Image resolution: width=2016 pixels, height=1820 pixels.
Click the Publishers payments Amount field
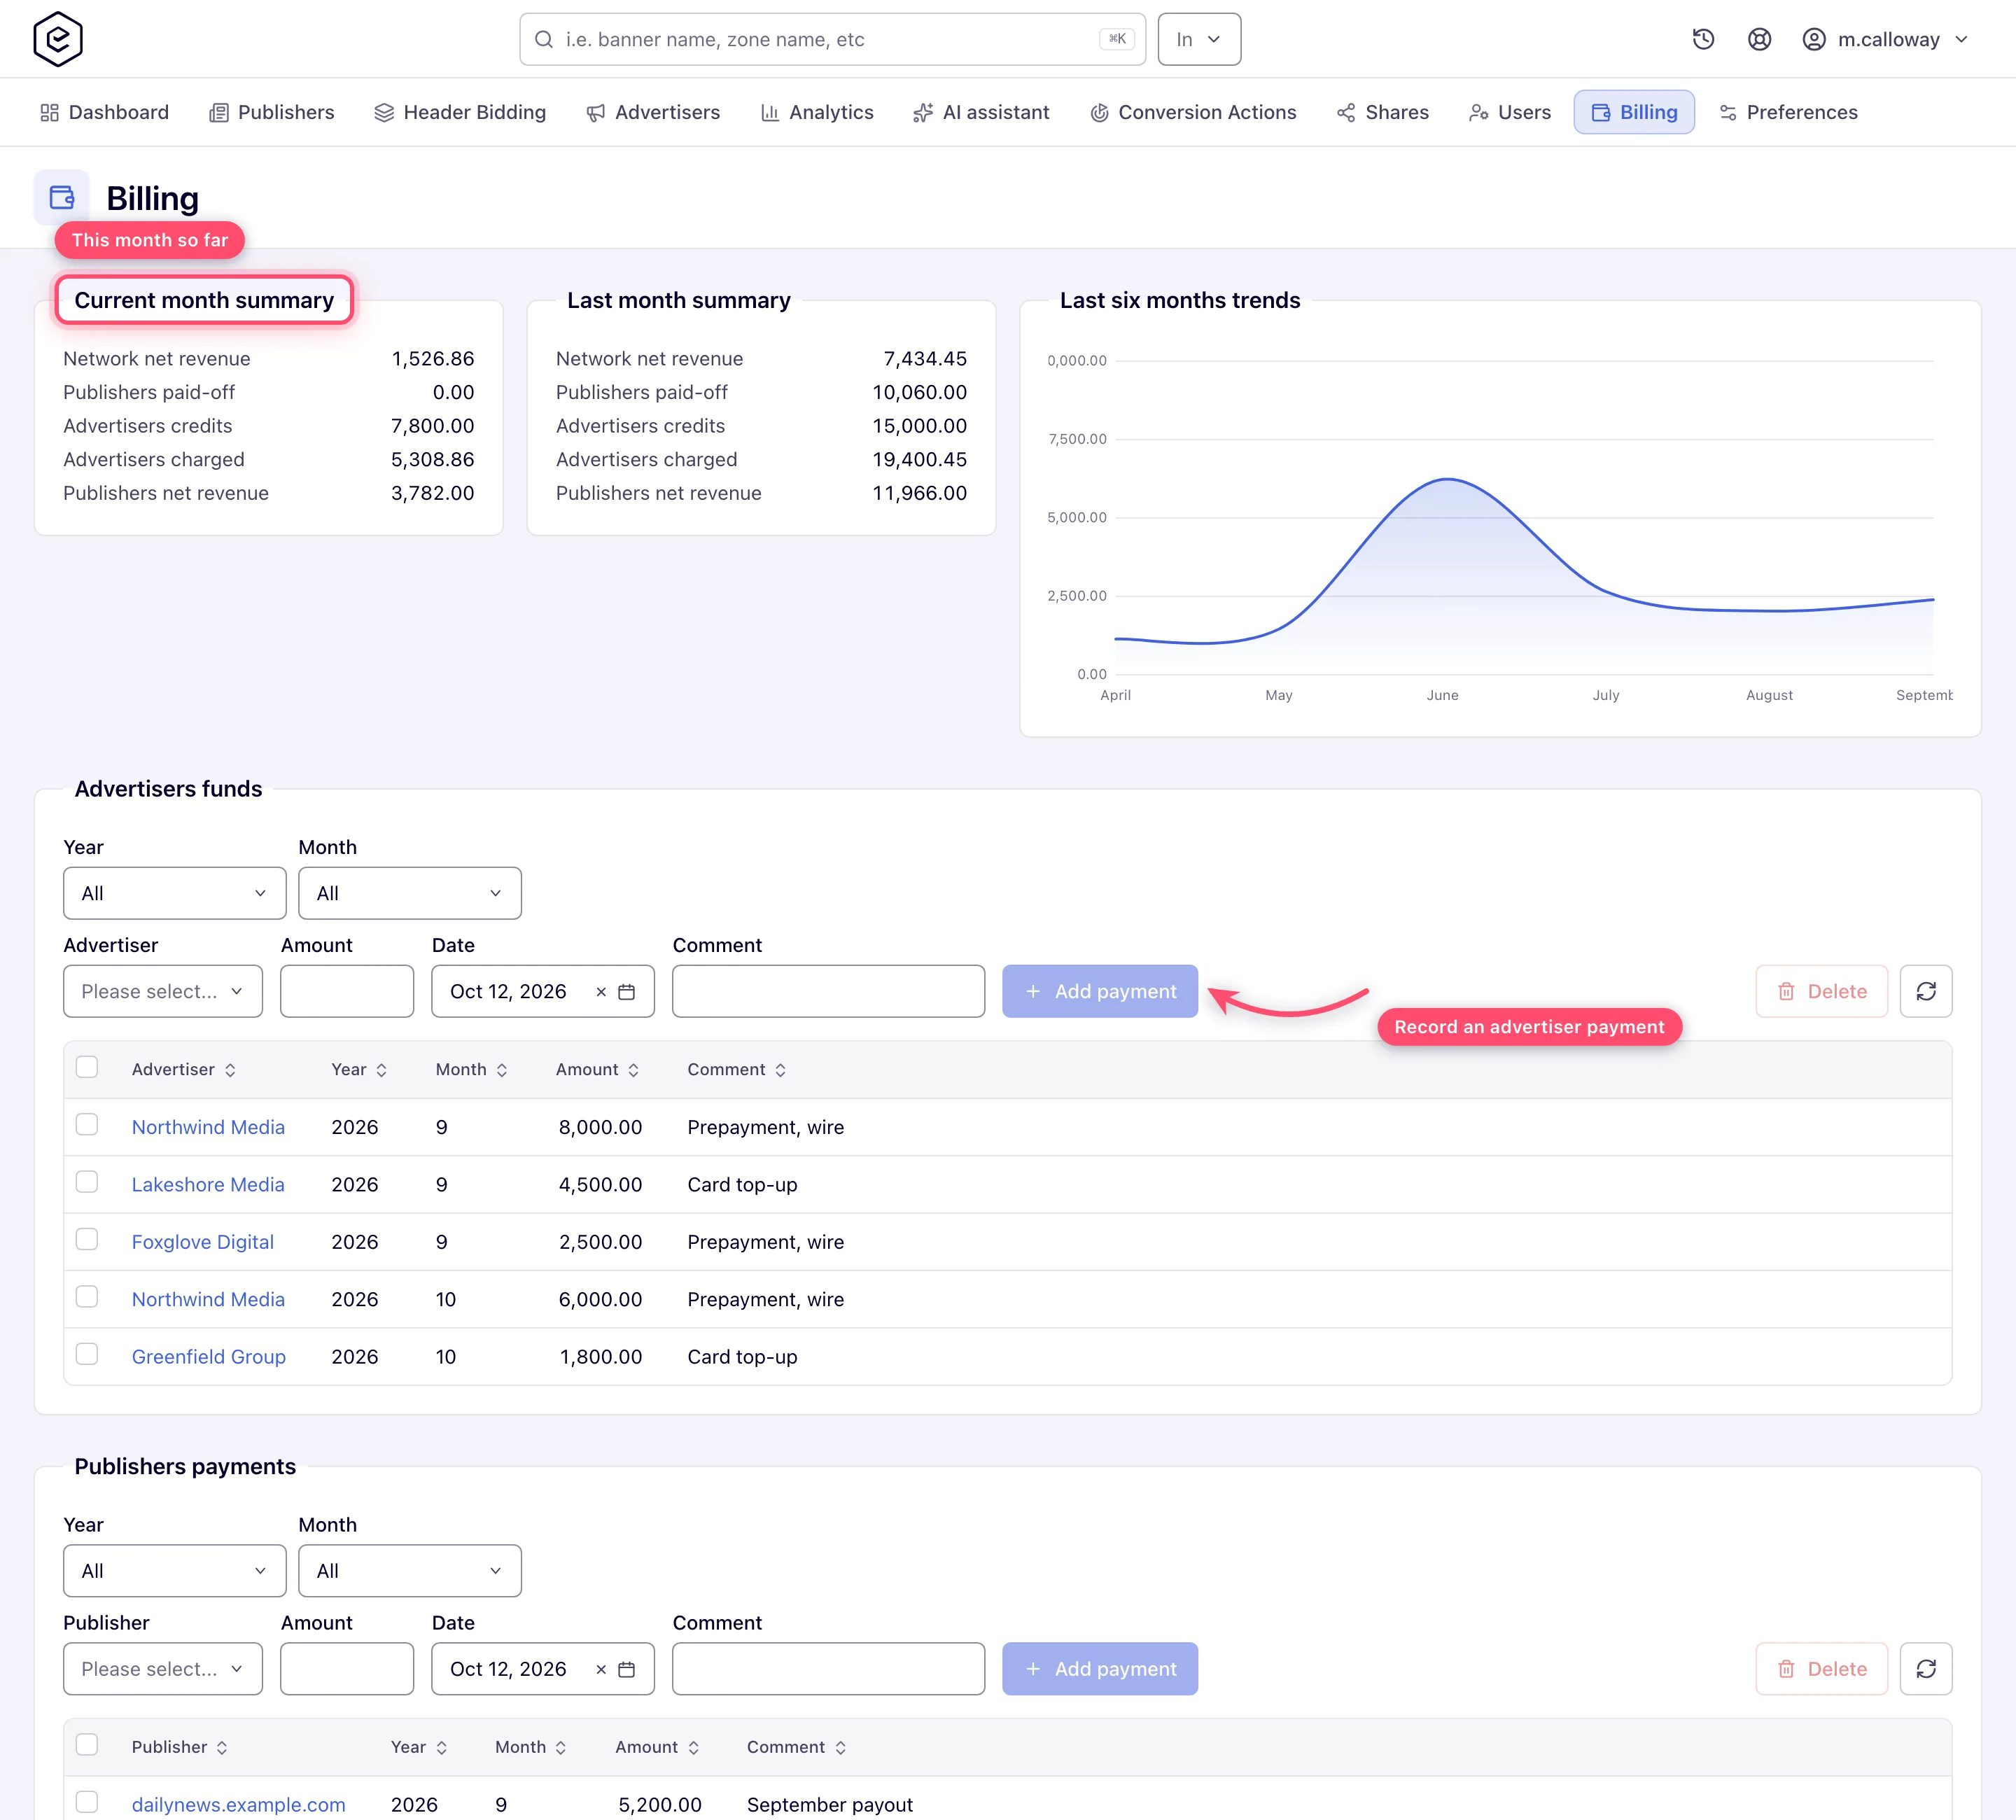(x=347, y=1668)
